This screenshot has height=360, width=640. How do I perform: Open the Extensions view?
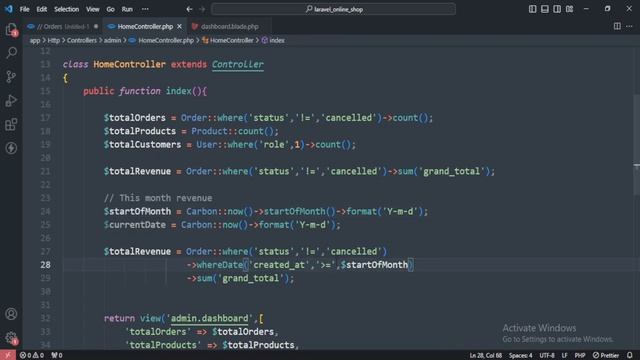pyautogui.click(x=11, y=124)
